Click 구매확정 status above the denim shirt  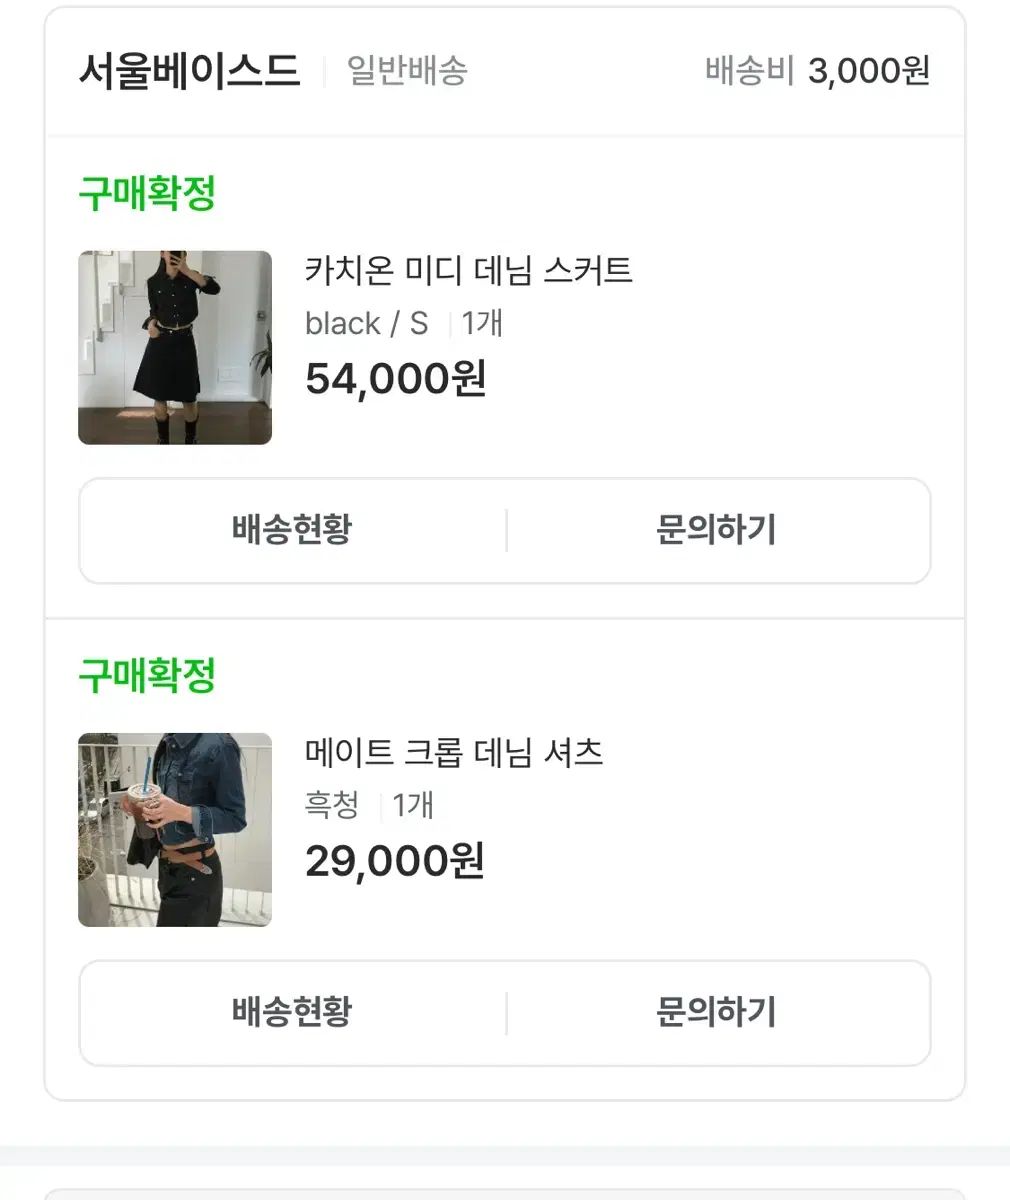[x=147, y=676]
